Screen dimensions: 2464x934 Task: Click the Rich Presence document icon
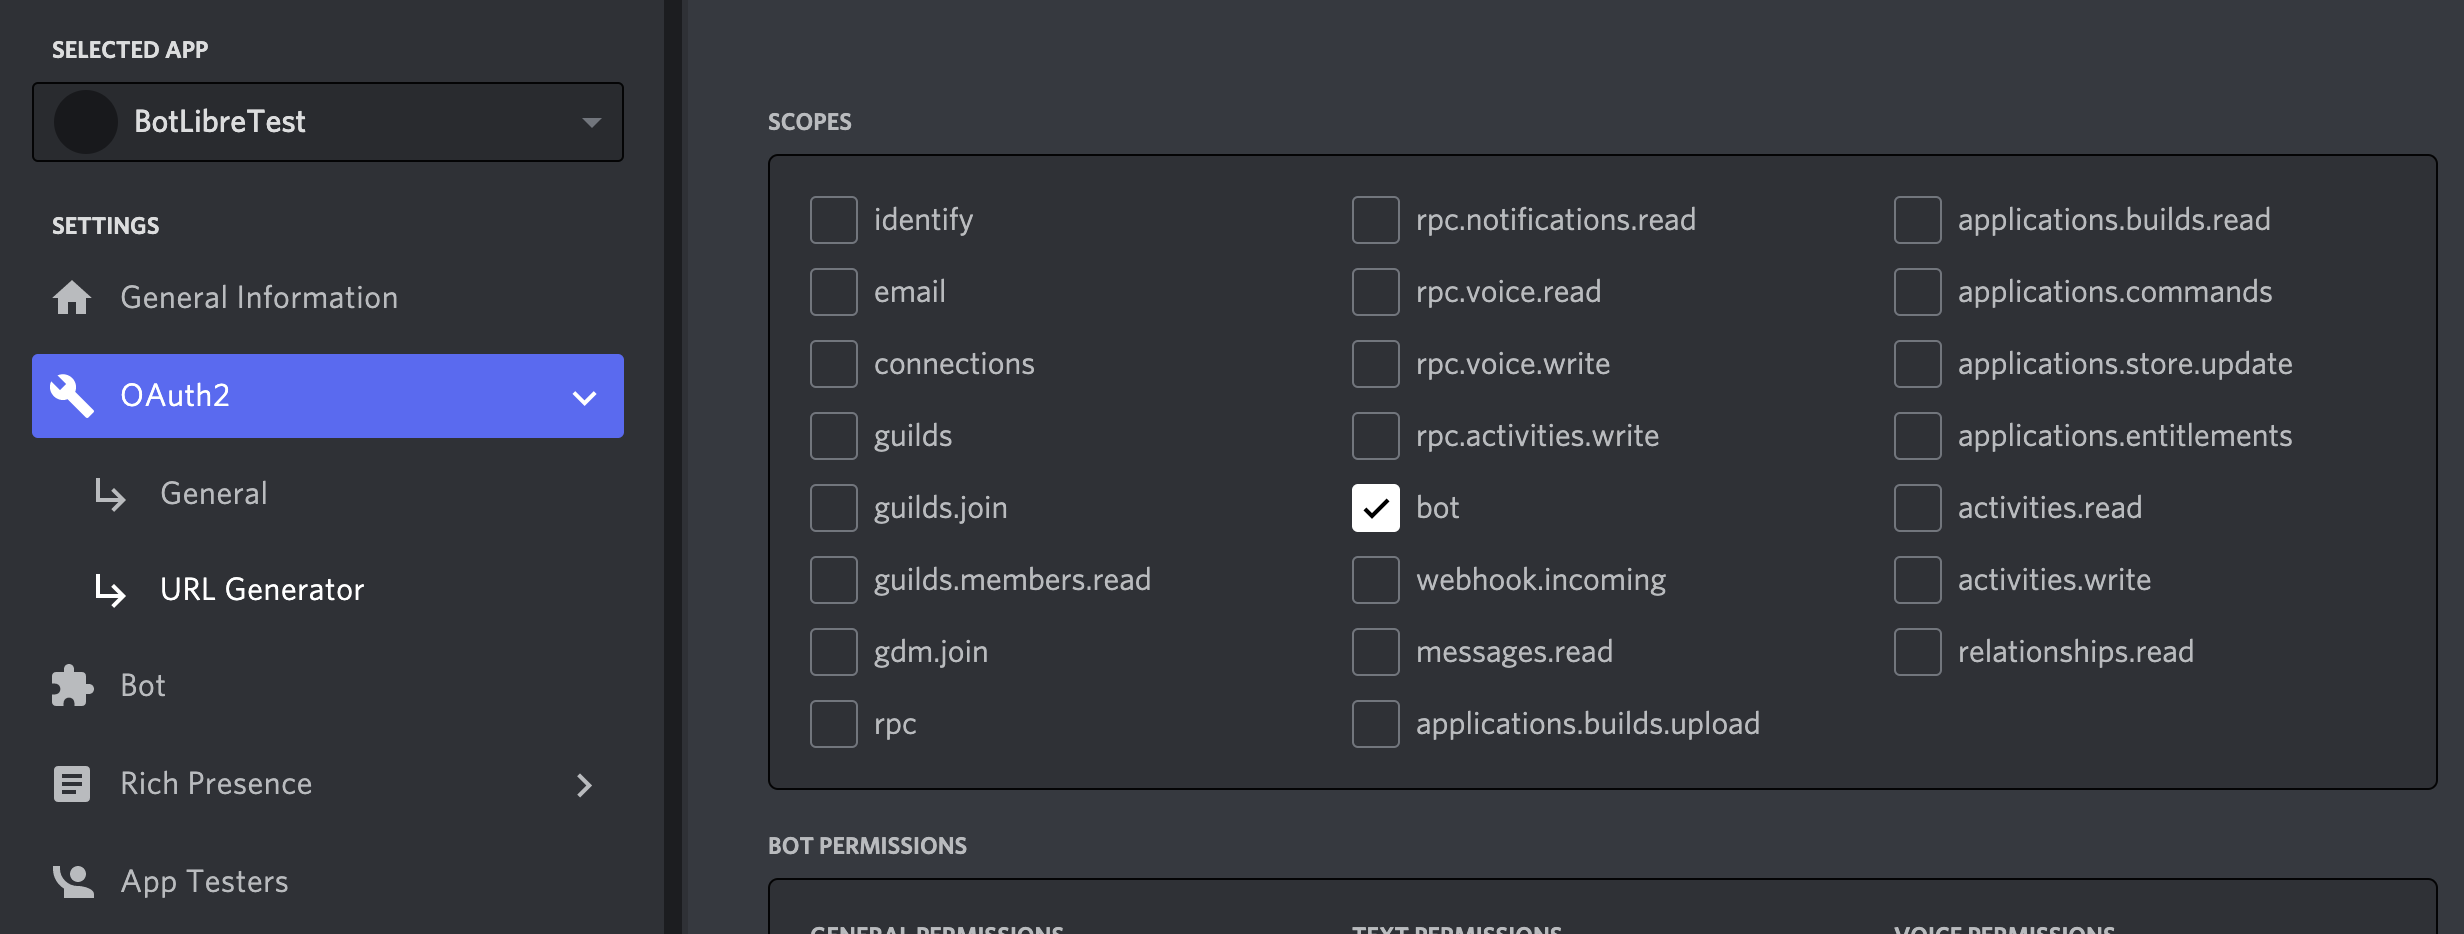(72, 783)
